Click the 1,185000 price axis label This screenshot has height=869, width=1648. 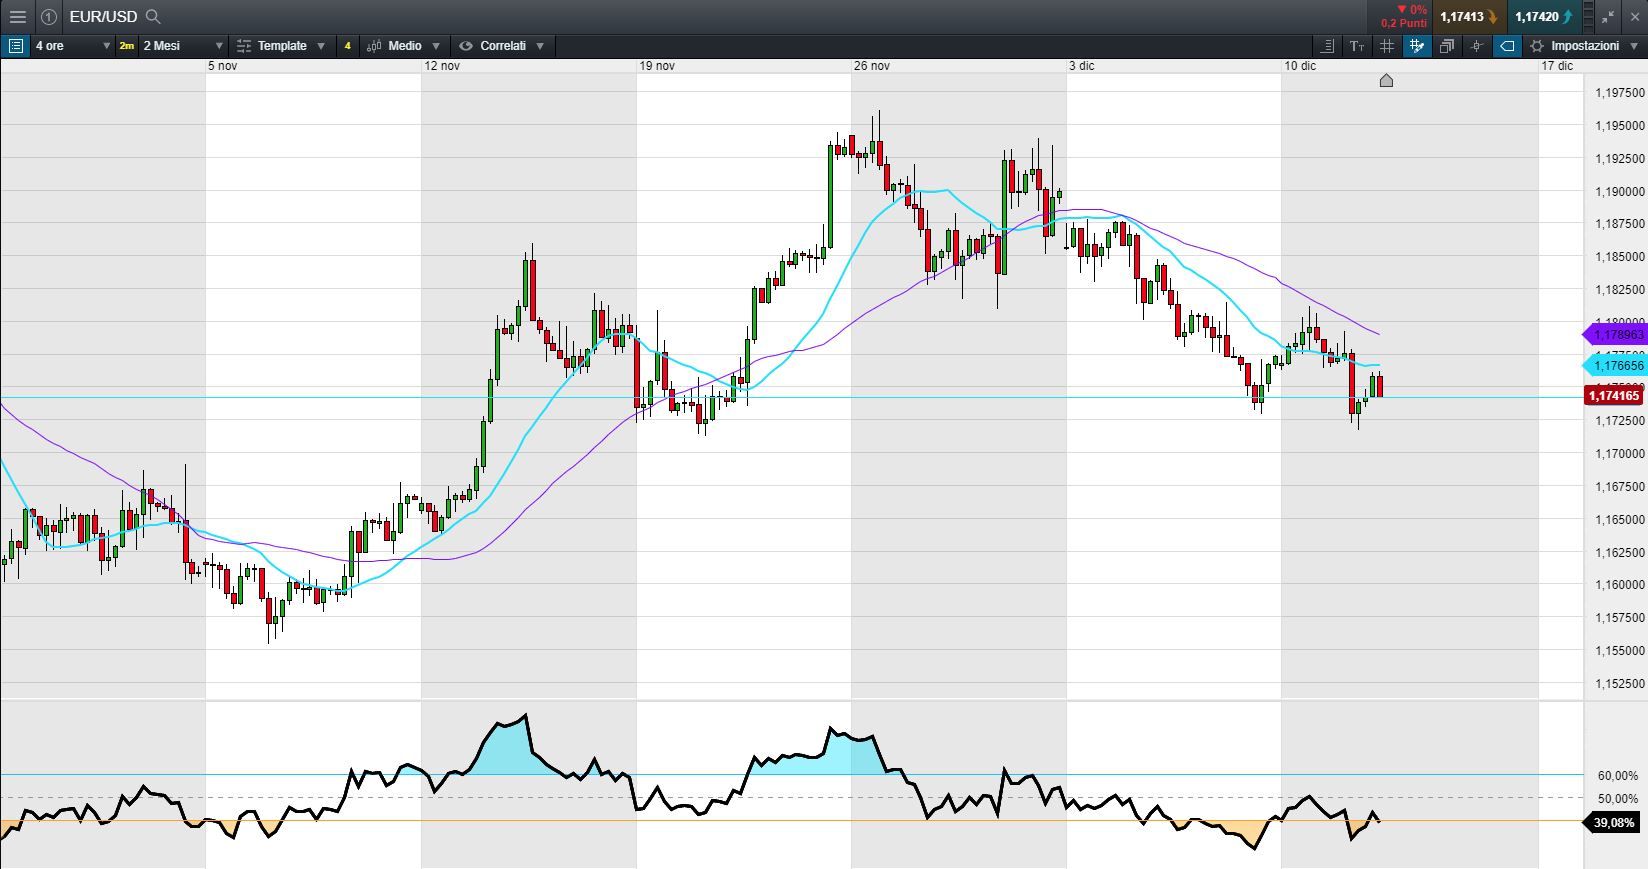coord(1620,257)
